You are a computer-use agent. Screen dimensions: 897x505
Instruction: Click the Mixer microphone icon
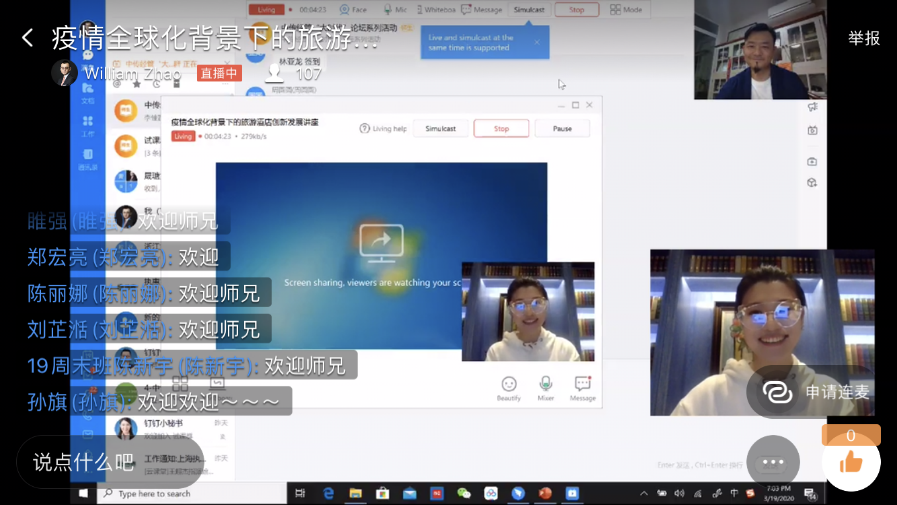tap(546, 387)
